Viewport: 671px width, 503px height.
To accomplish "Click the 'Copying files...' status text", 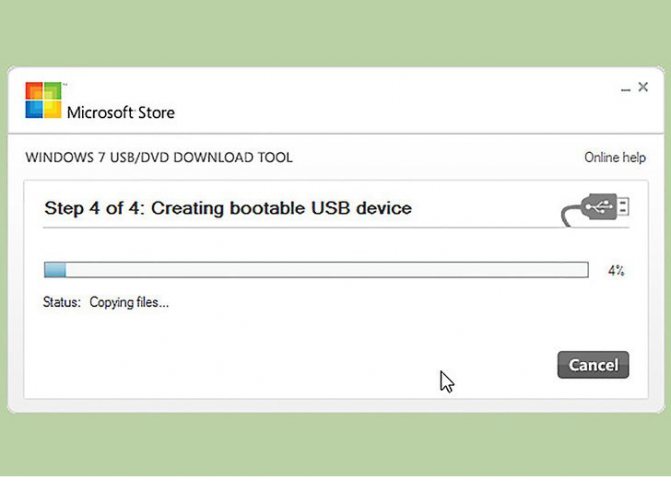I will click(129, 302).
